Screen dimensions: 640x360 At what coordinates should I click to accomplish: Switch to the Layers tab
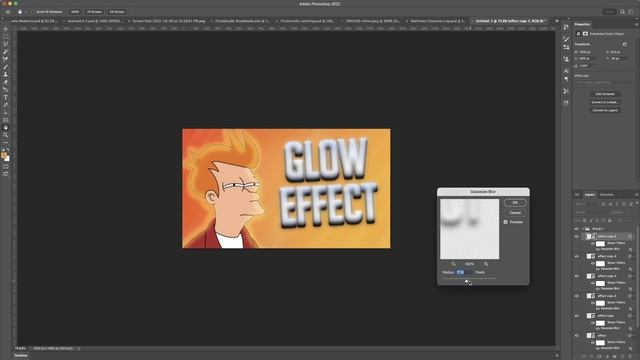pyautogui.click(x=590, y=195)
